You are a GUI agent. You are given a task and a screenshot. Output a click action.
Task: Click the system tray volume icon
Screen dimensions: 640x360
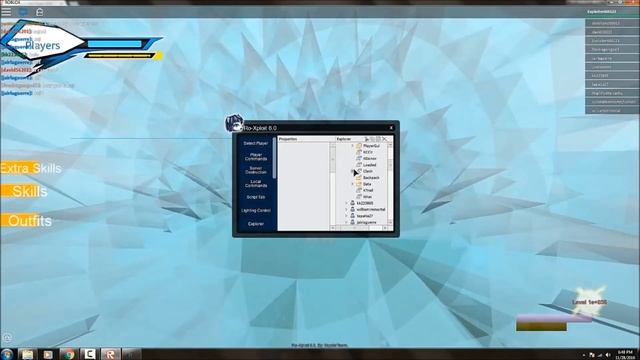tap(608, 356)
